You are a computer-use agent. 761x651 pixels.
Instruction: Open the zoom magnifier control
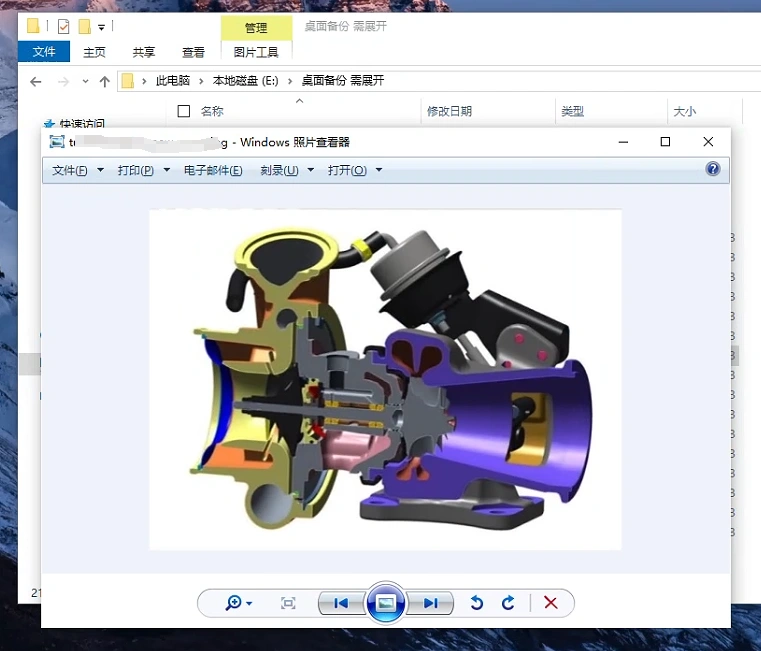(x=237, y=603)
